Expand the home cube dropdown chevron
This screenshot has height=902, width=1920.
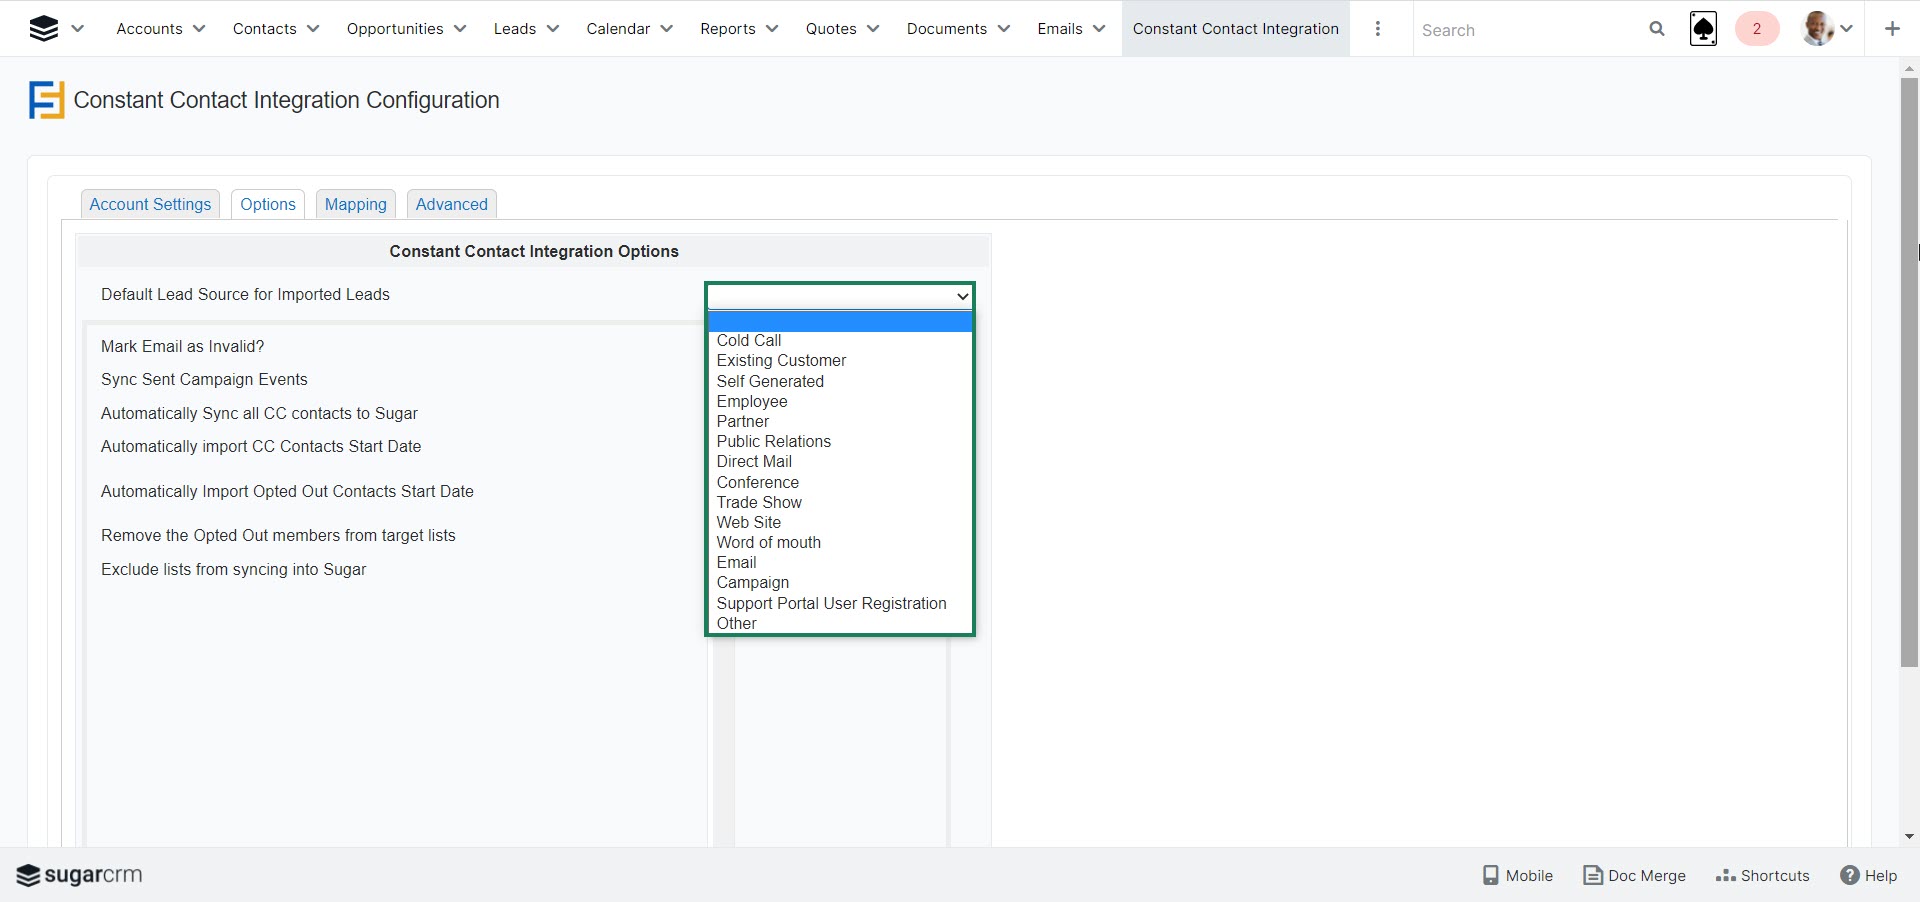(x=78, y=29)
